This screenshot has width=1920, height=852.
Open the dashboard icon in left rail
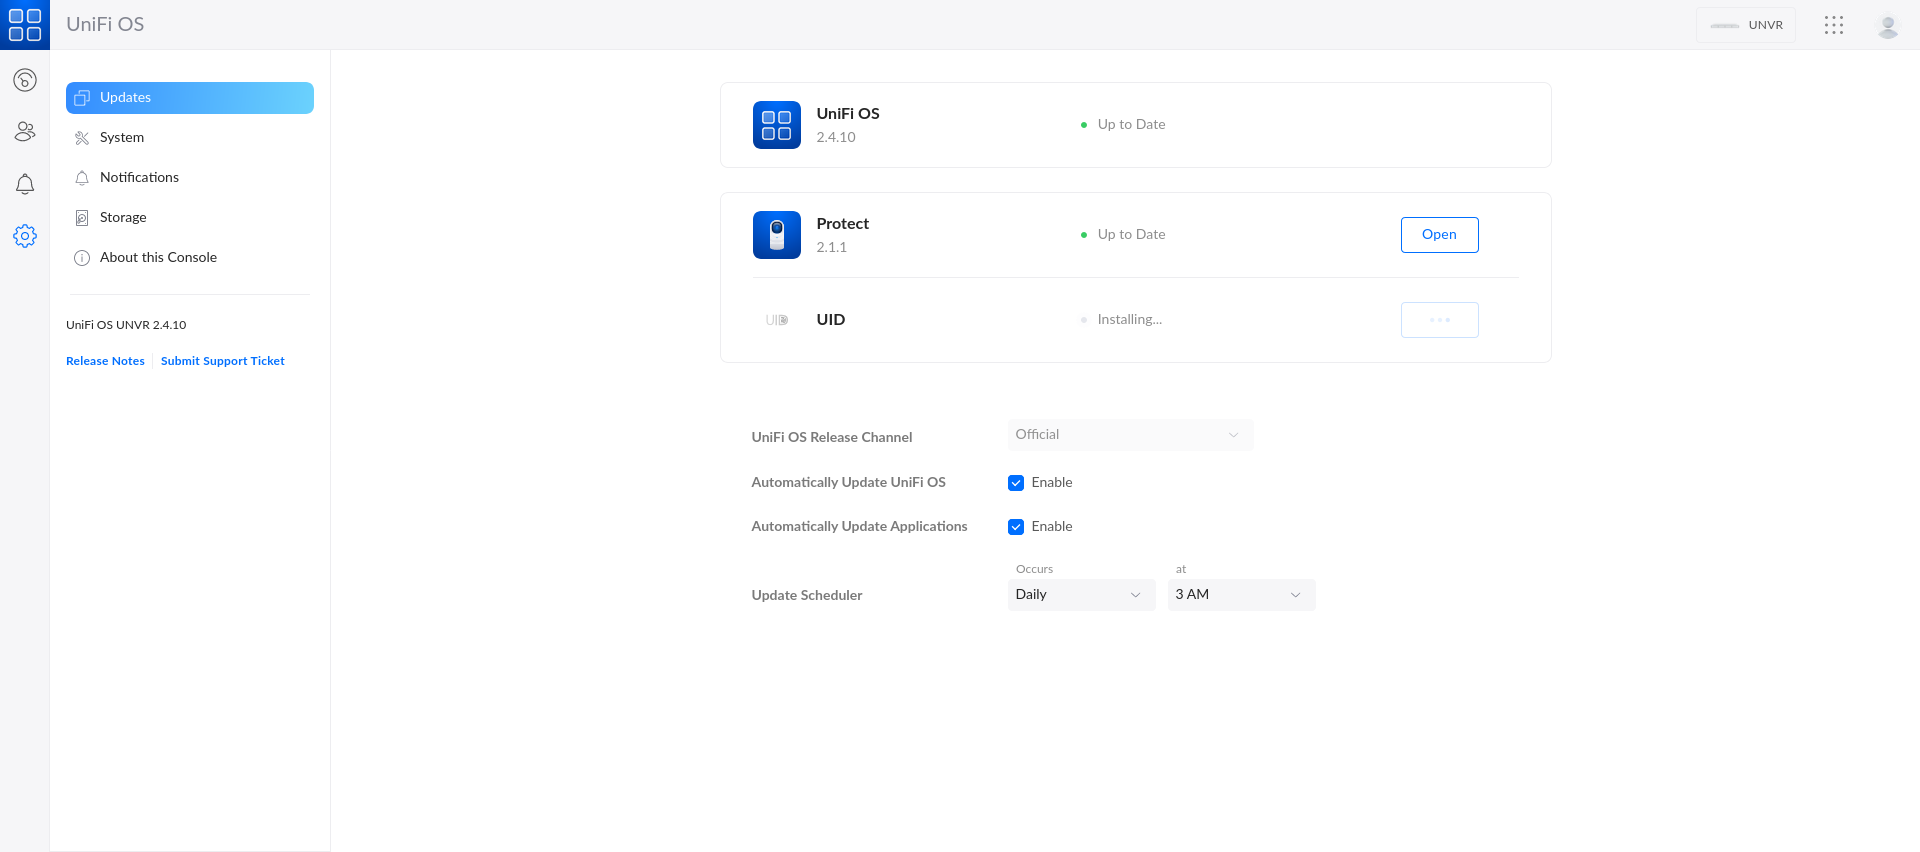(25, 80)
